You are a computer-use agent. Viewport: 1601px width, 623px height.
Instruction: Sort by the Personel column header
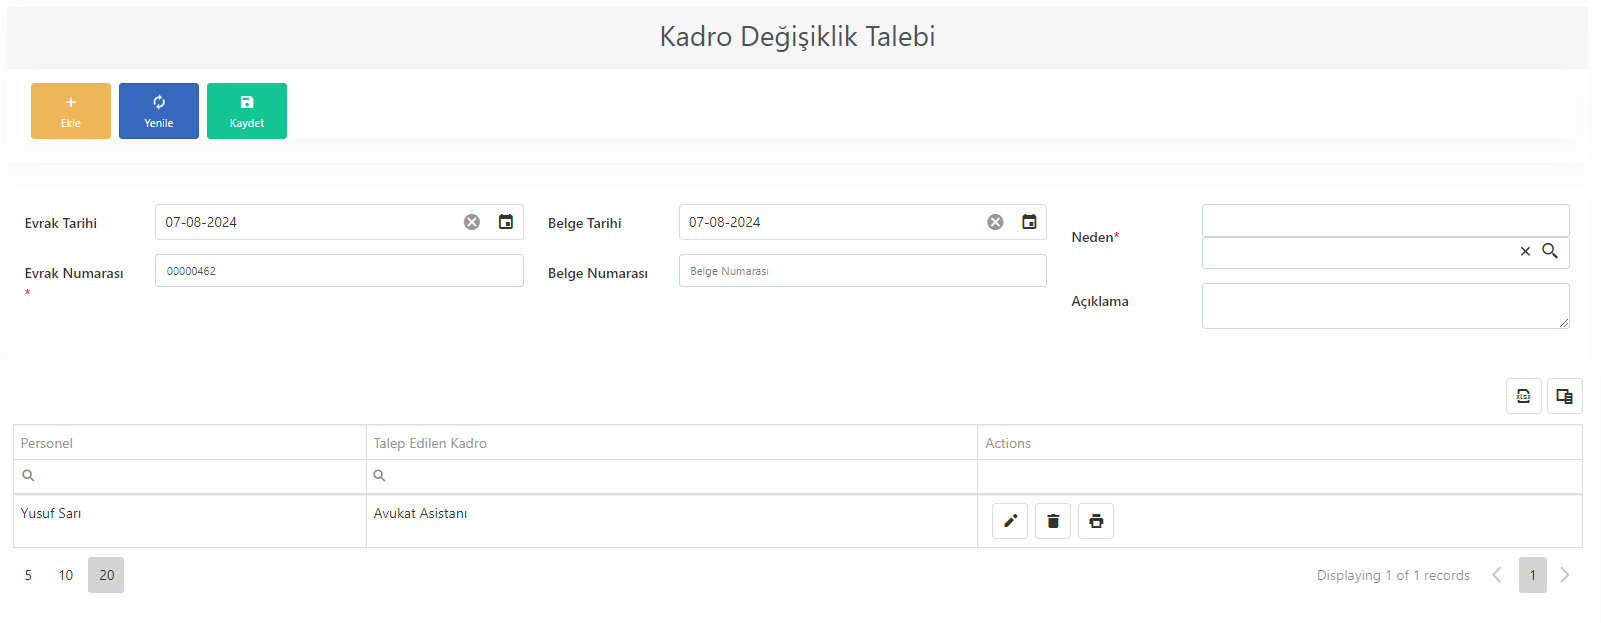[190, 443]
